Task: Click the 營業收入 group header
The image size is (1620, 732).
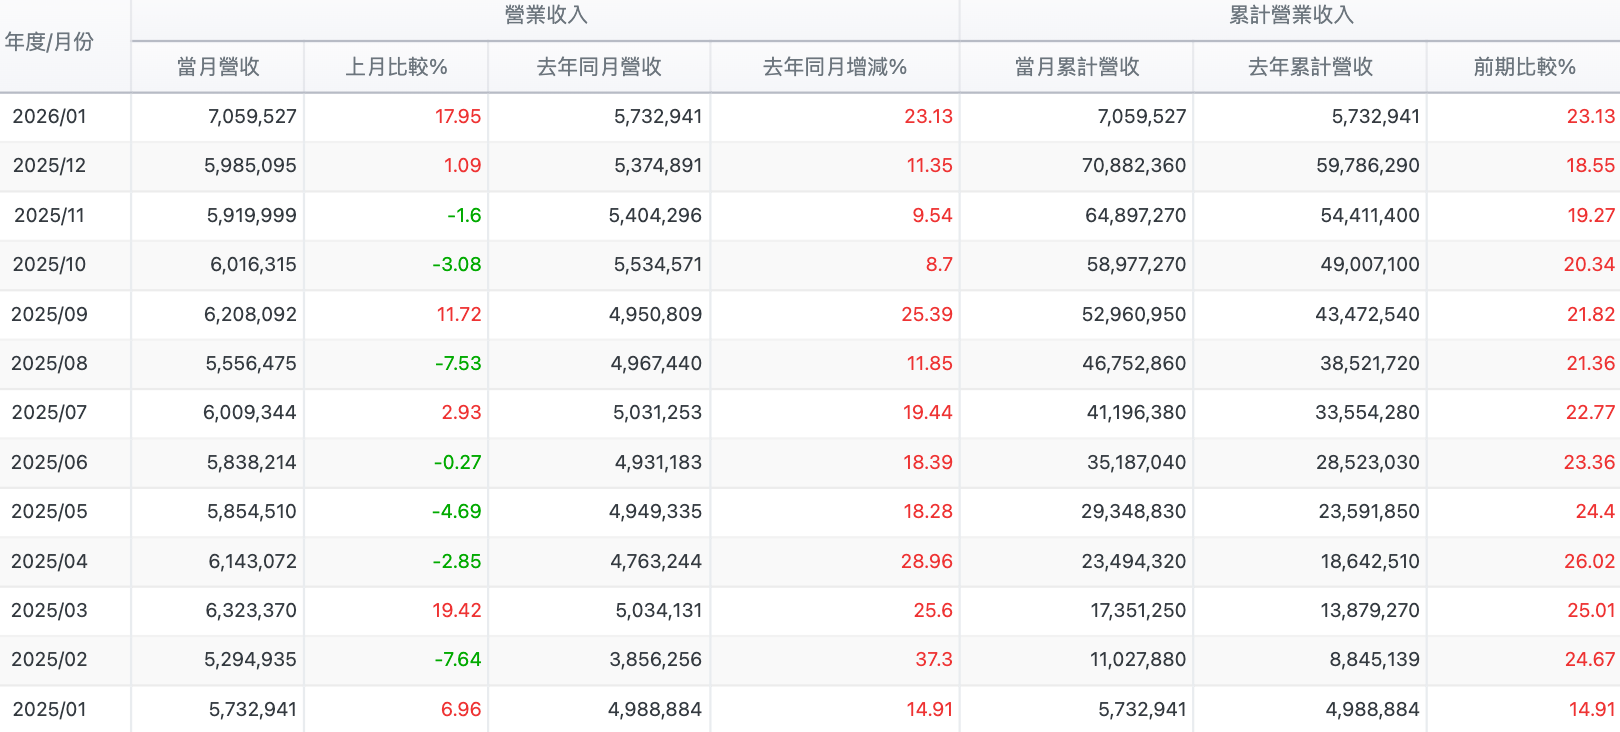Action: pos(546,15)
